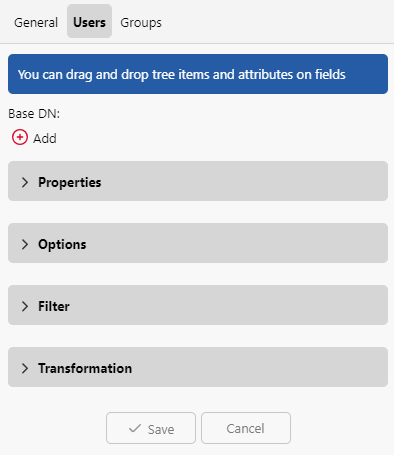Viewport: 394px width, 455px height.
Task: Click the Properties chevron arrow
Action: 25,182
